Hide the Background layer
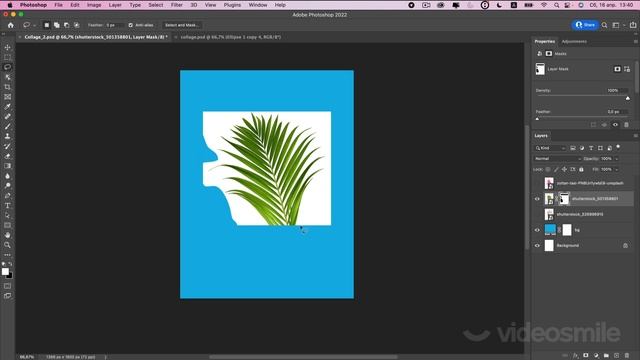Viewport: 640px width, 360px height. point(537,246)
